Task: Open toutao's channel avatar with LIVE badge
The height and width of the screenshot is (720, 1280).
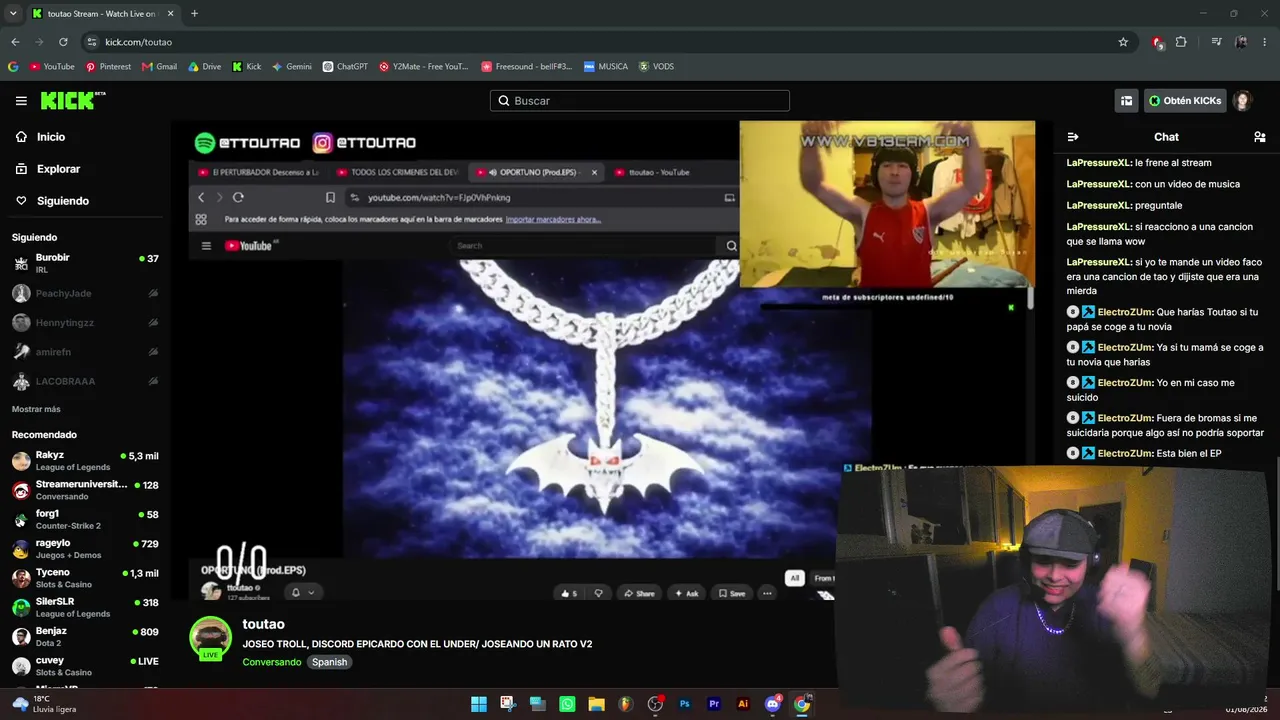Action: click(x=211, y=638)
